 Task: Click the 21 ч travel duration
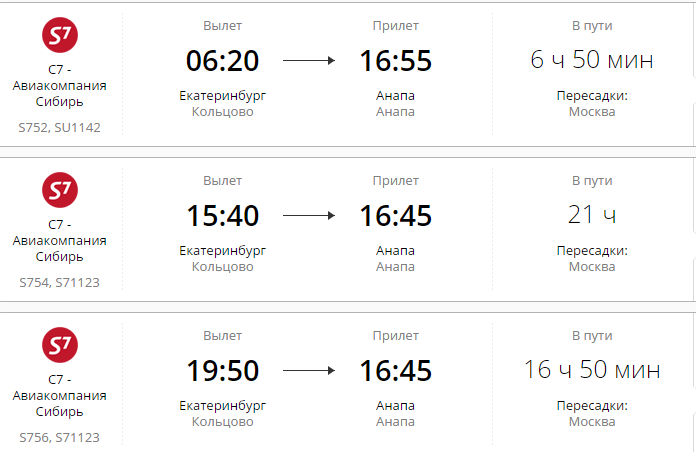592,215
